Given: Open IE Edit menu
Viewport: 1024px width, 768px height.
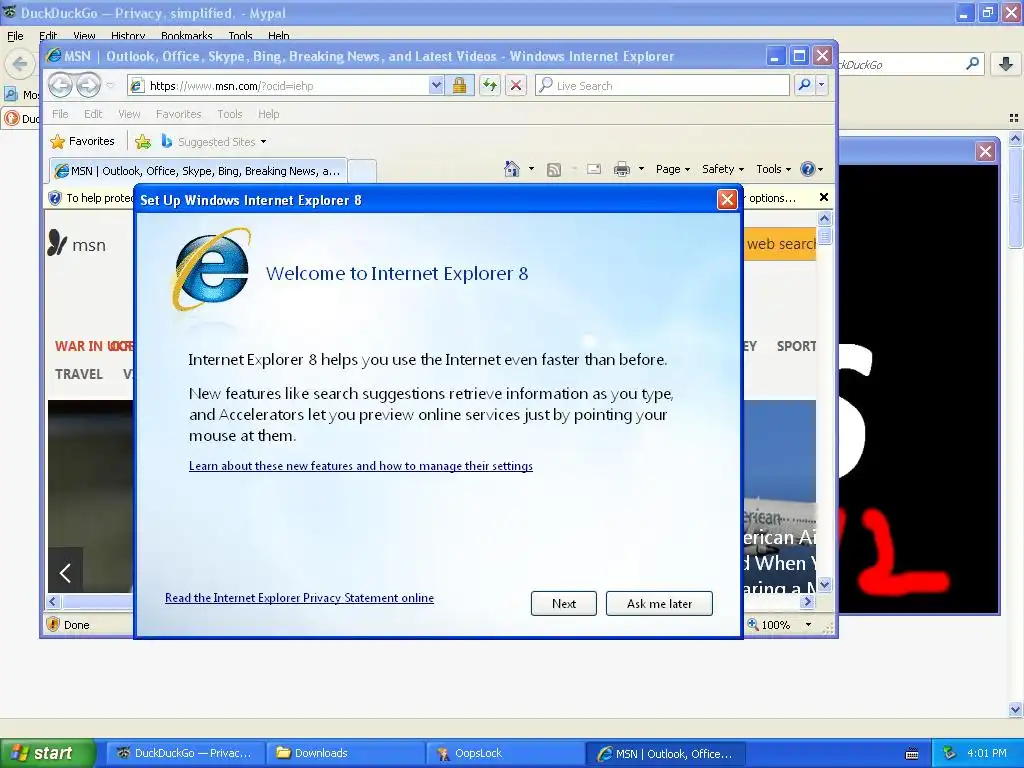Looking at the screenshot, I should [x=93, y=114].
